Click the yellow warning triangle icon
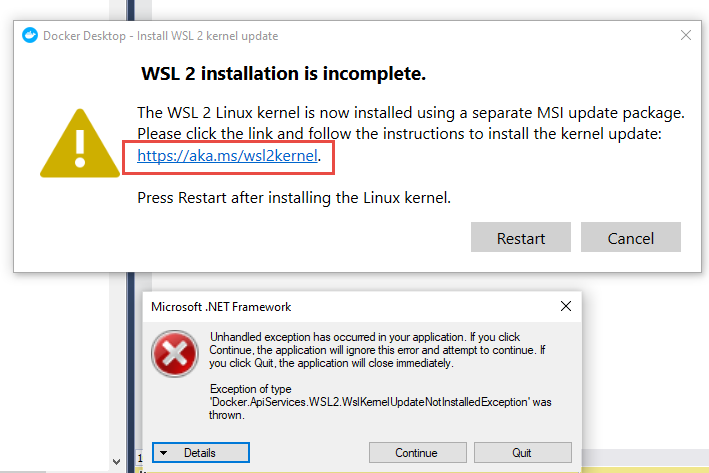709x473 pixels. click(80, 143)
